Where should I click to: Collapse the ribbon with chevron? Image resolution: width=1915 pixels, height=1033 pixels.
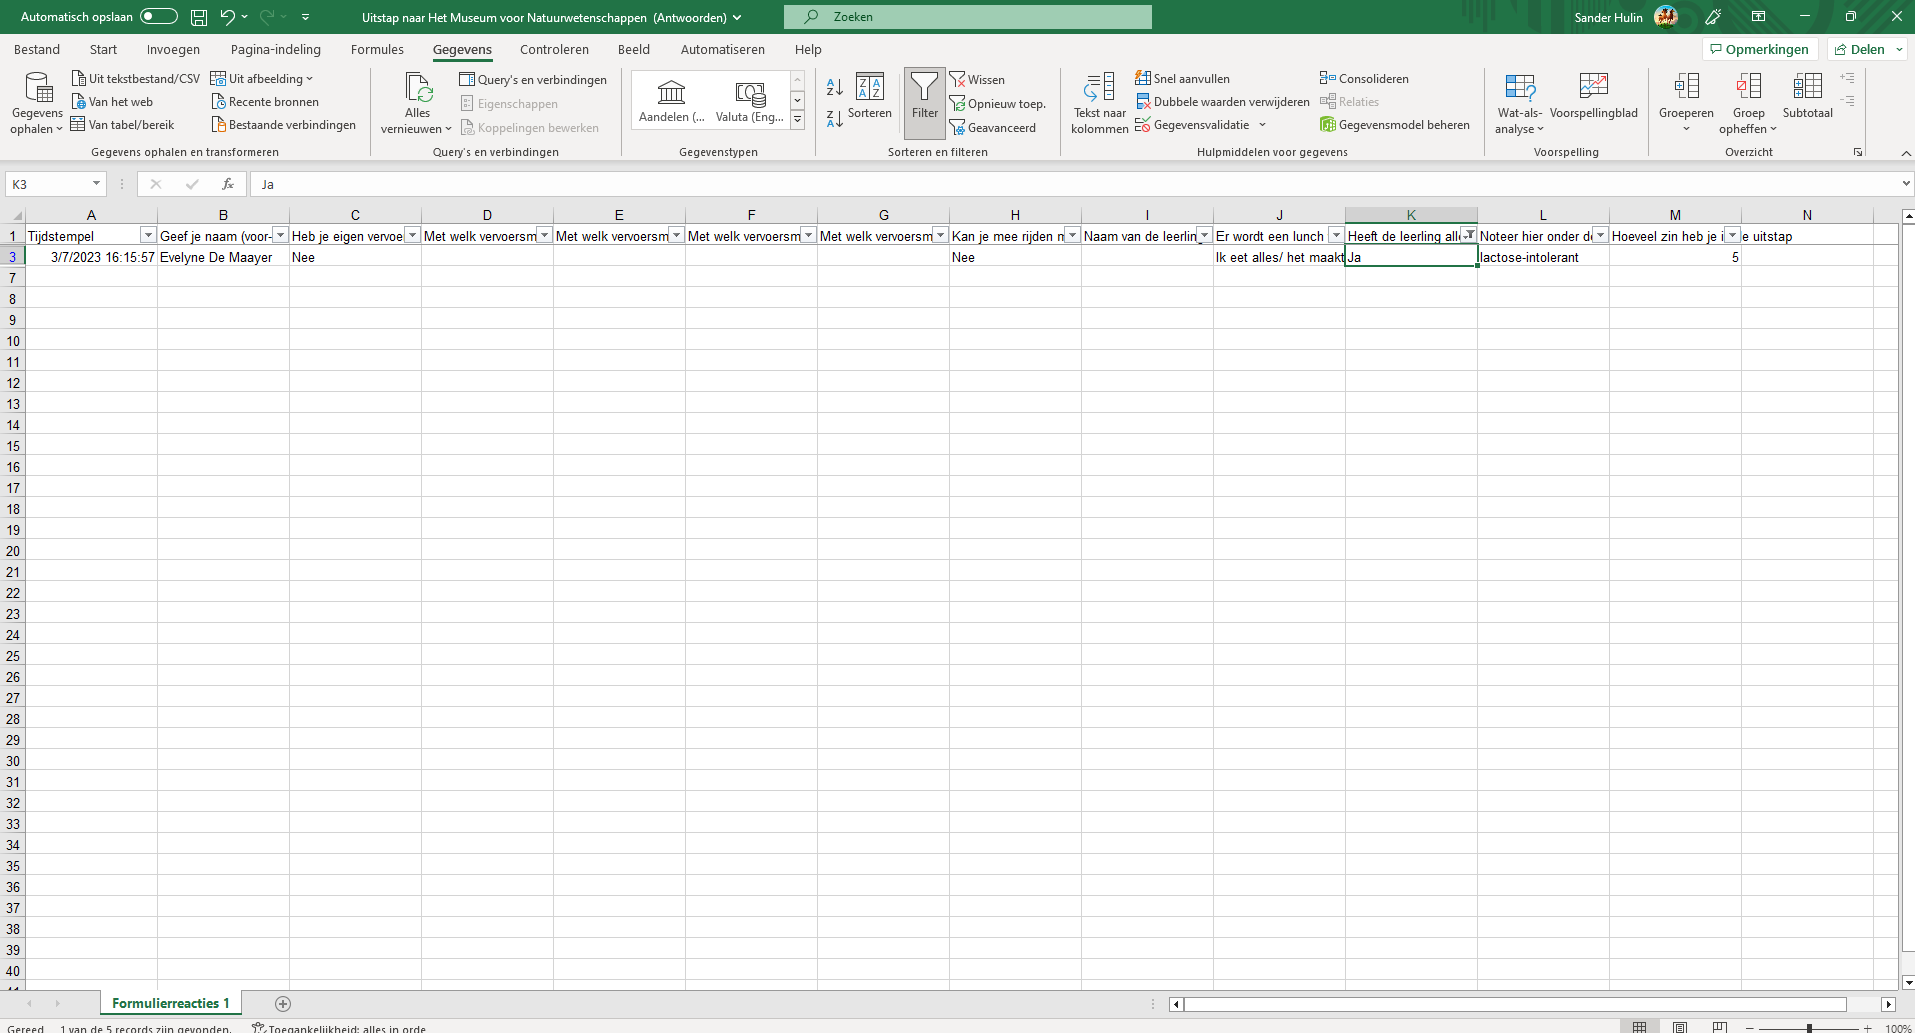point(1906,152)
